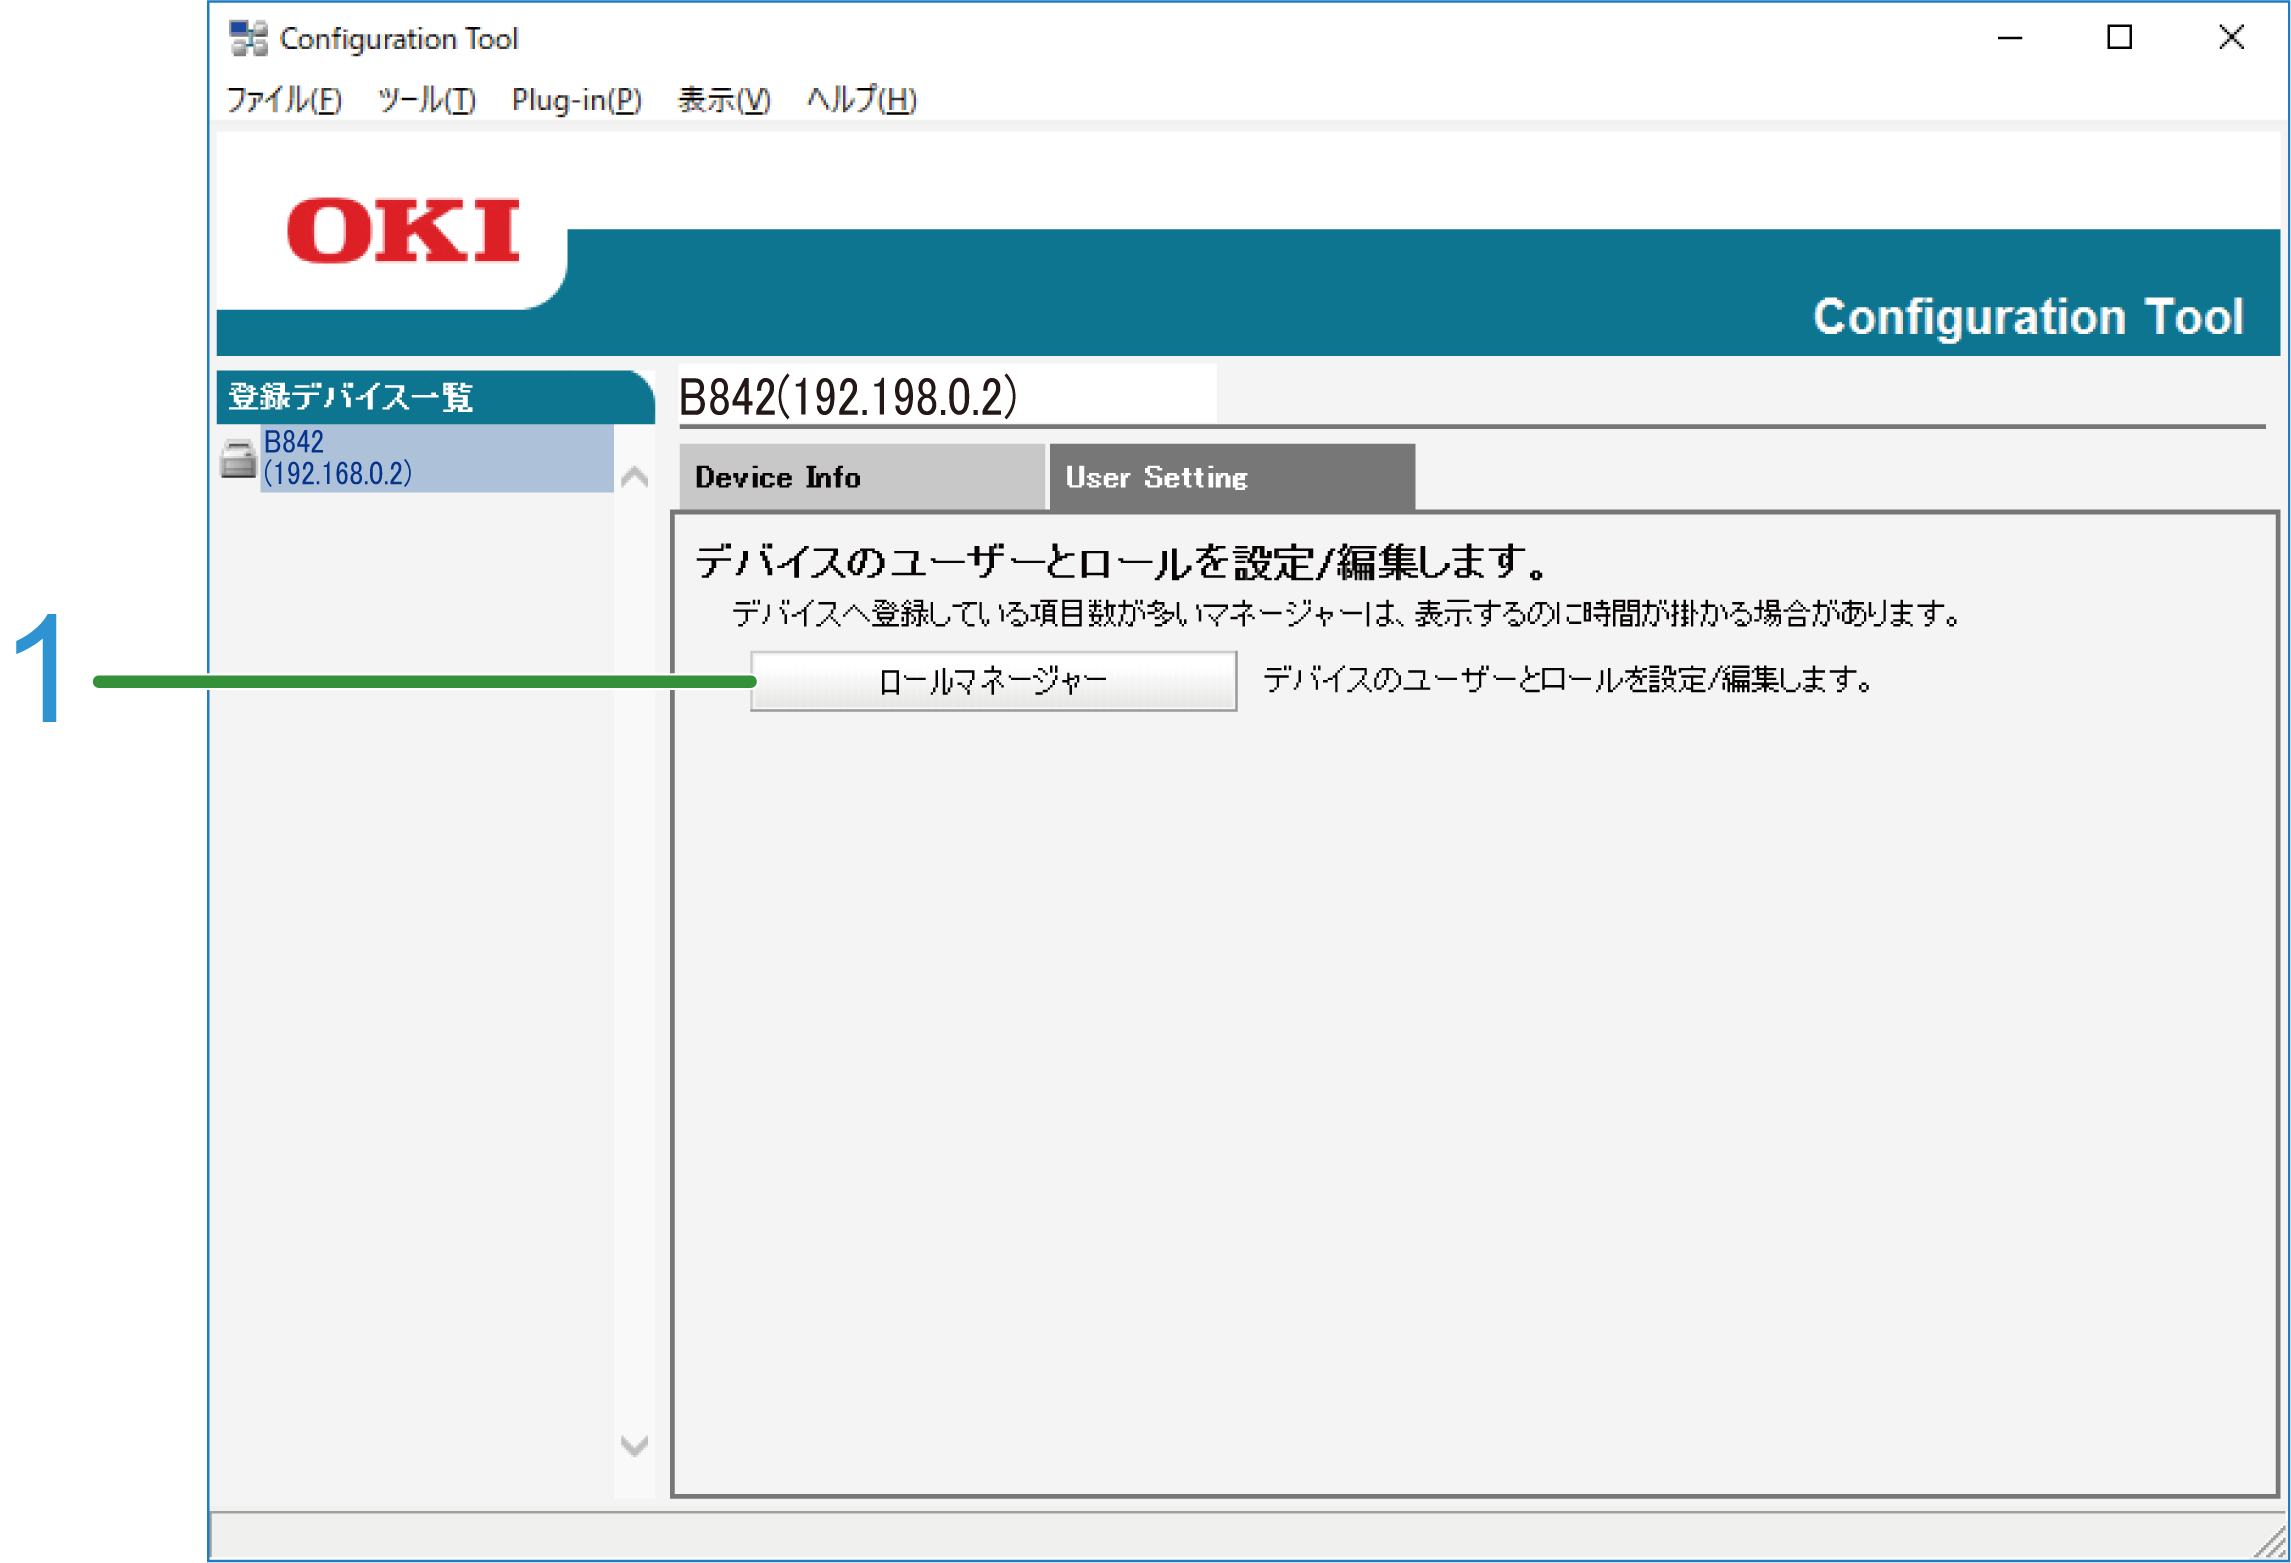Screen dimensions: 2291x1563
Task: Switch to the Device Info tab
Action: [x=860, y=476]
